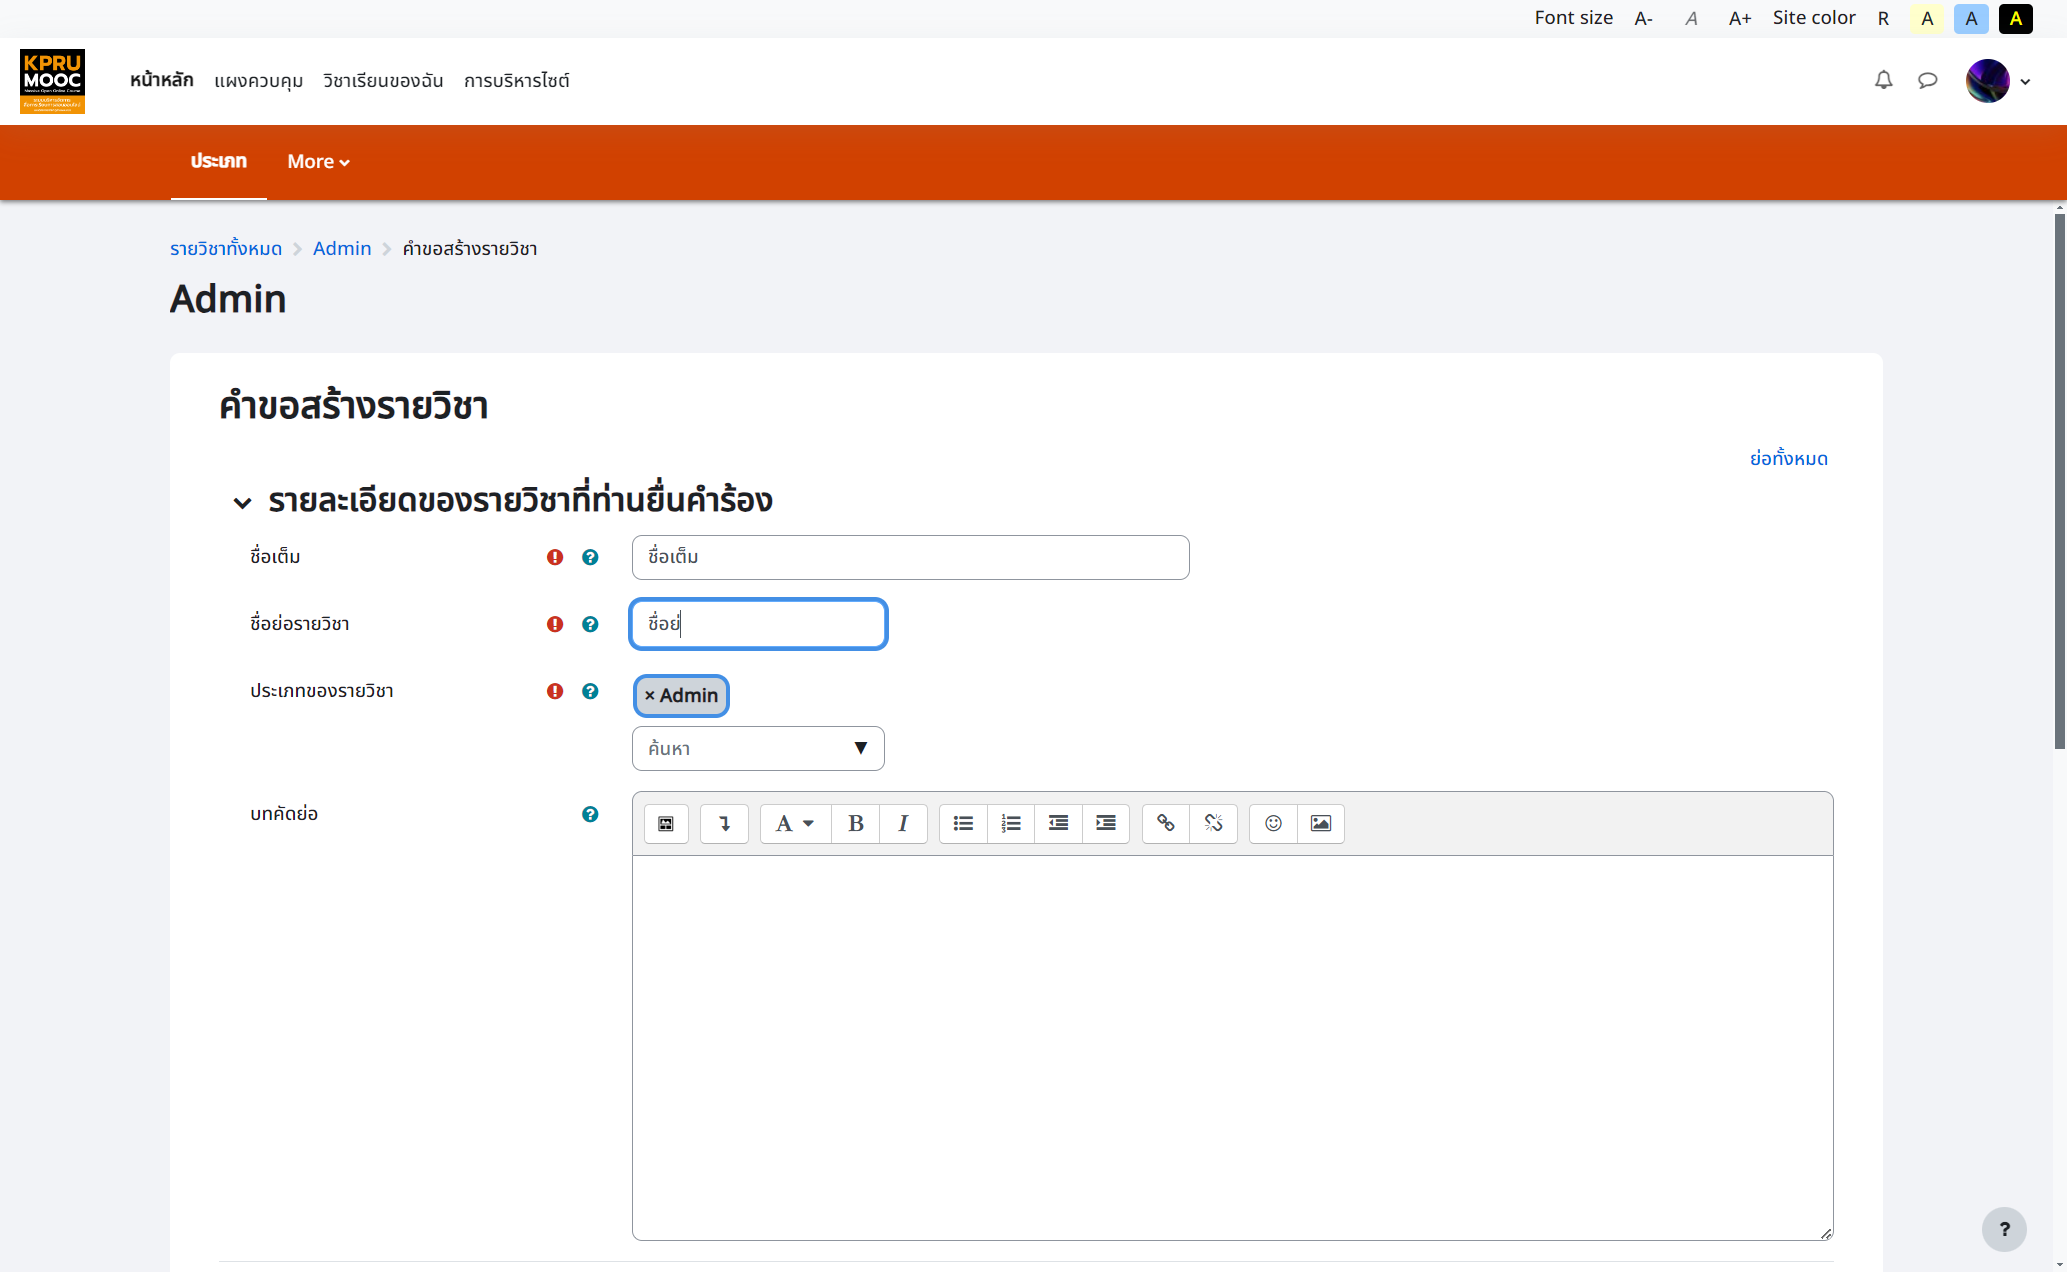The height and width of the screenshot is (1272, 2067).
Task: Insert a numbered ordered list
Action: [x=1011, y=823]
